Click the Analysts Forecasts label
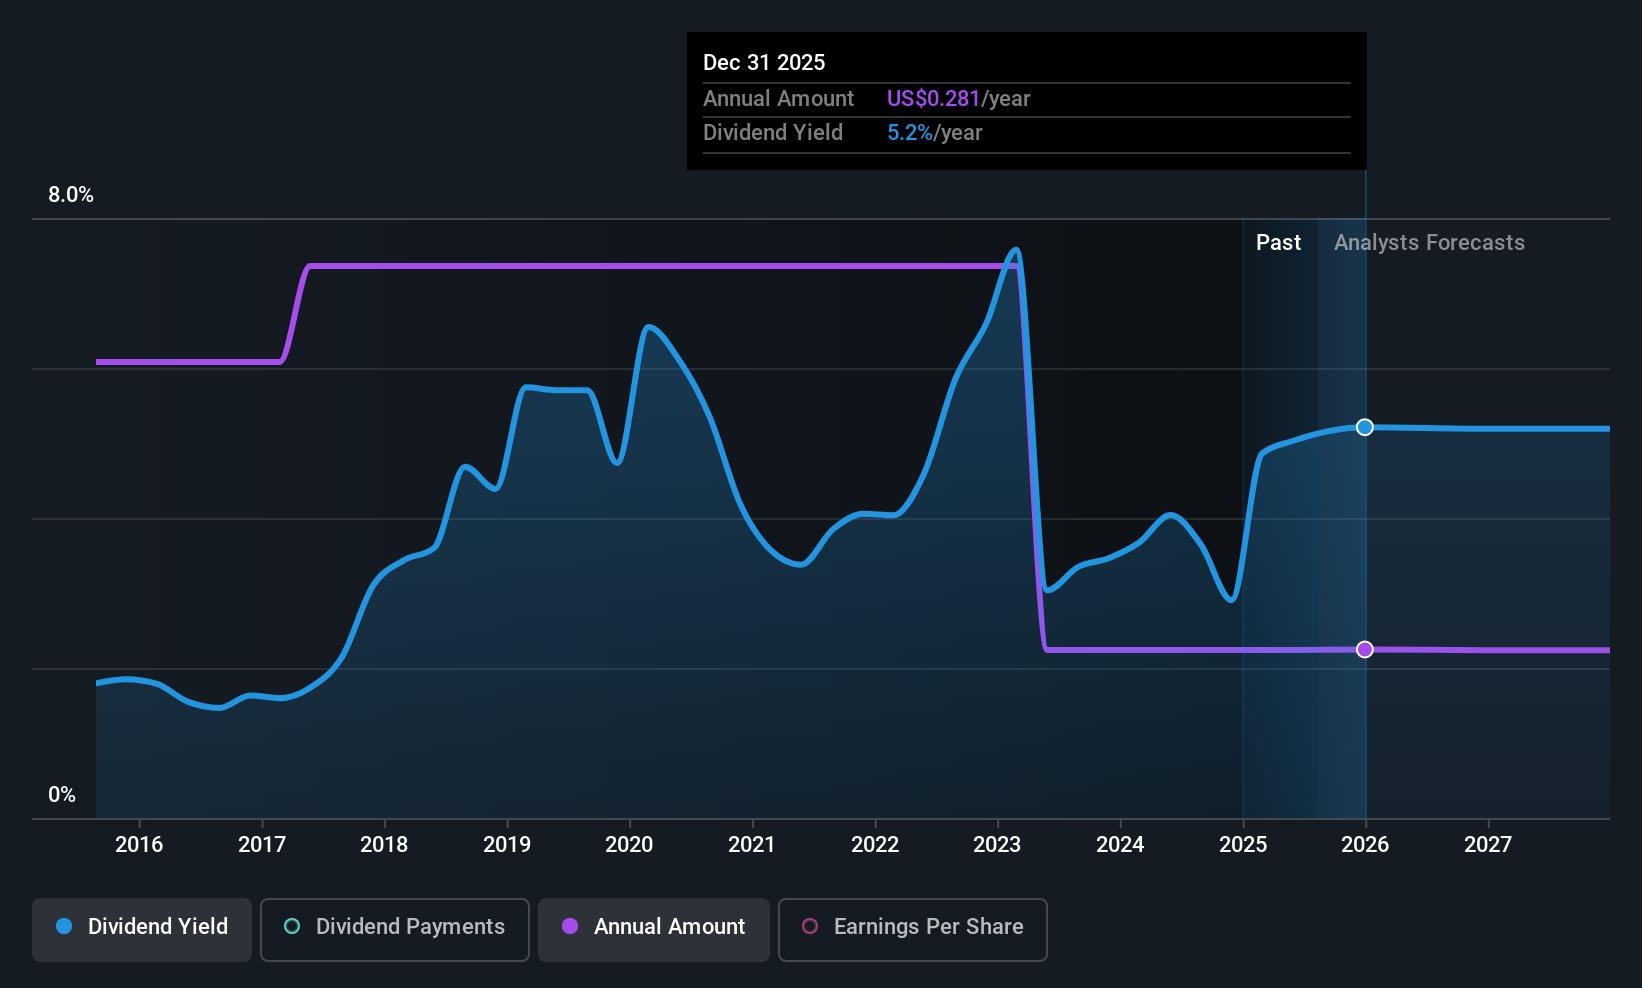 [1429, 242]
